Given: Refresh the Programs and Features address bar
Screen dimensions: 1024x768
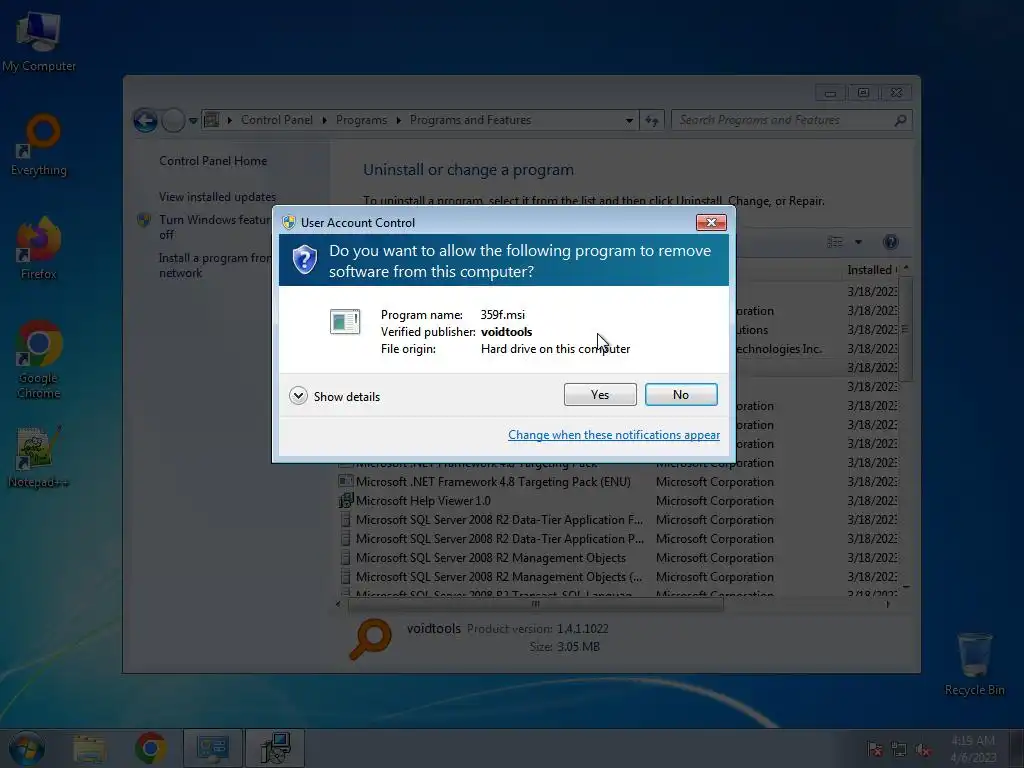Looking at the screenshot, I should click(652, 120).
